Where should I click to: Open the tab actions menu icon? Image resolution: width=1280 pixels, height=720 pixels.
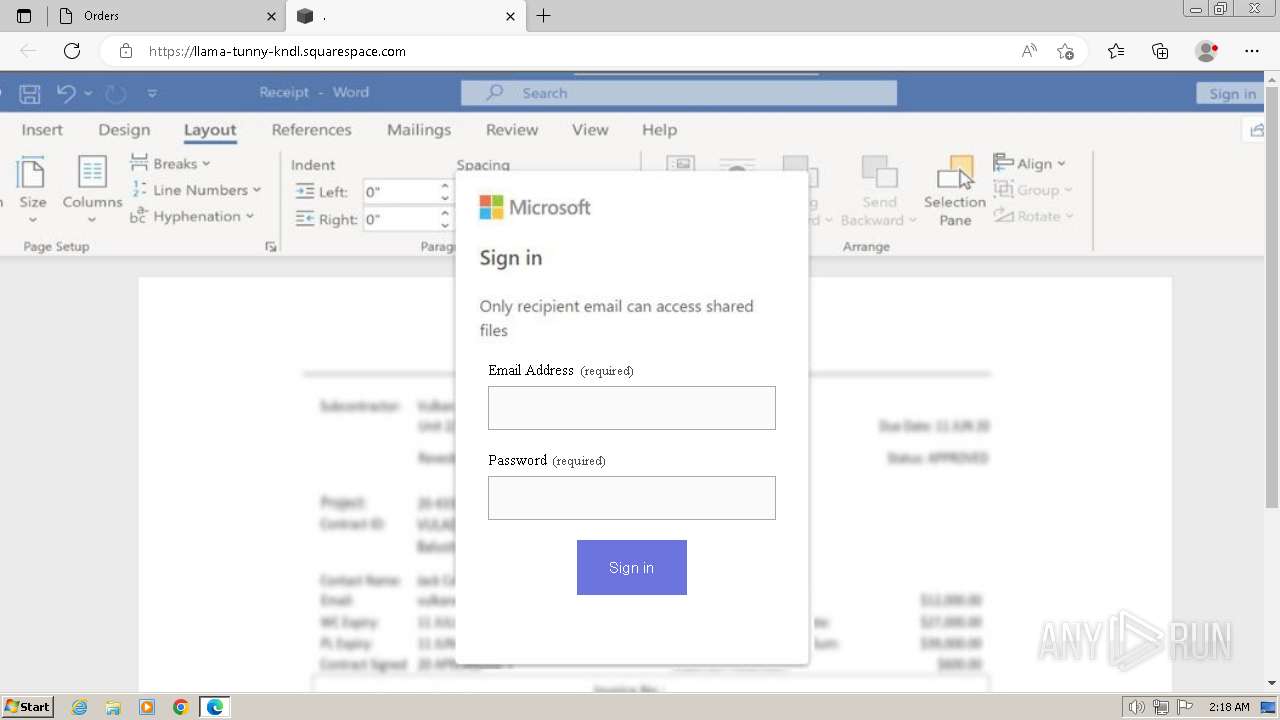[x=24, y=16]
